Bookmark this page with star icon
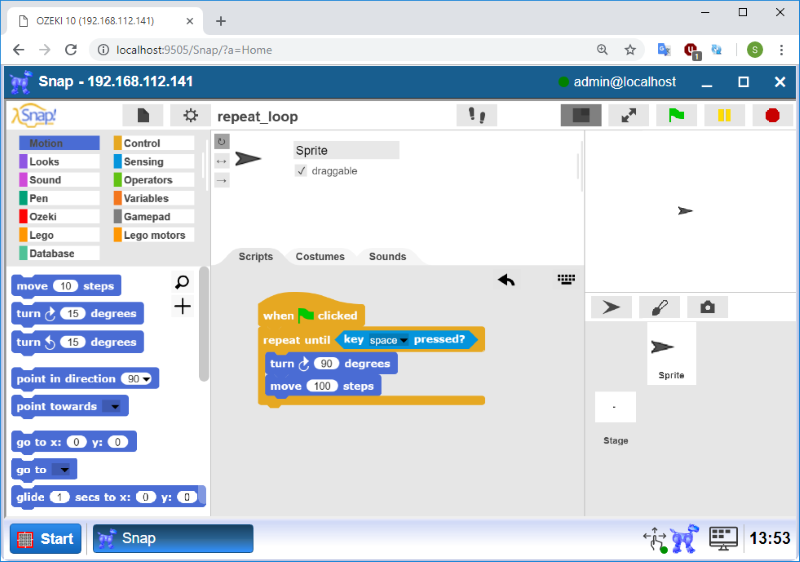The height and width of the screenshot is (562, 800). [x=630, y=49]
